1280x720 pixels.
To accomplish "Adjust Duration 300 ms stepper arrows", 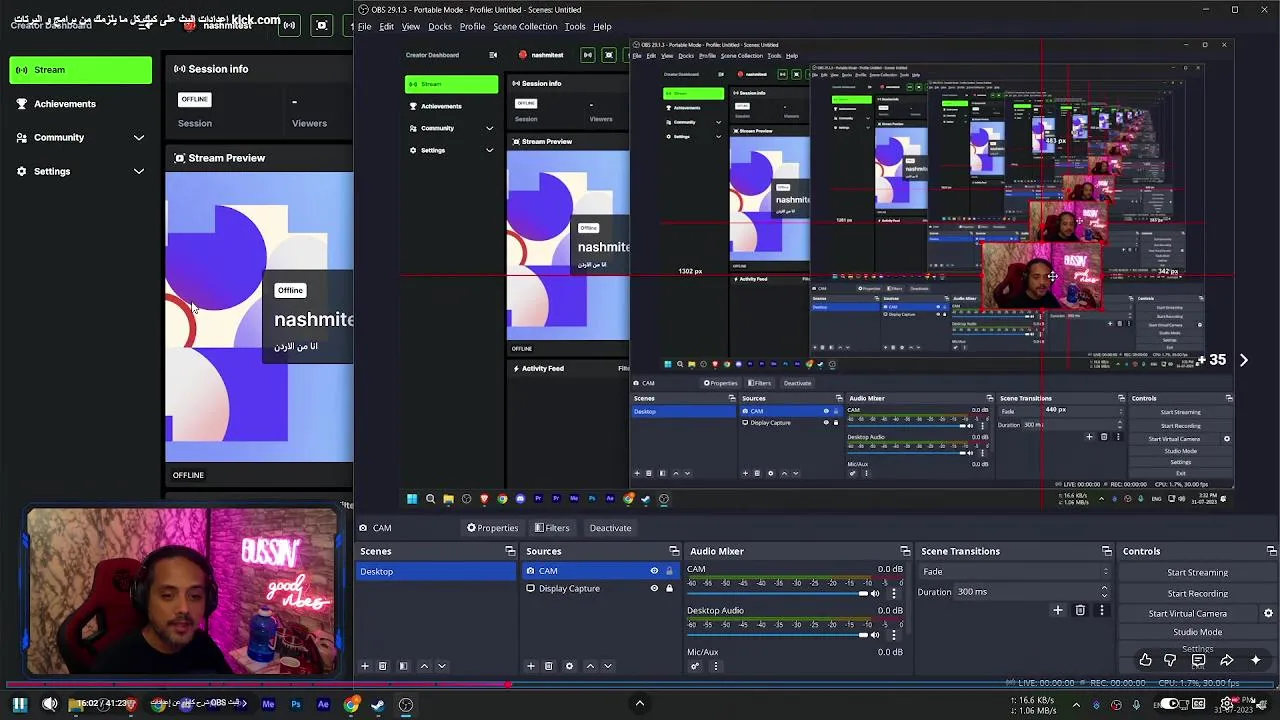I will tap(1104, 592).
